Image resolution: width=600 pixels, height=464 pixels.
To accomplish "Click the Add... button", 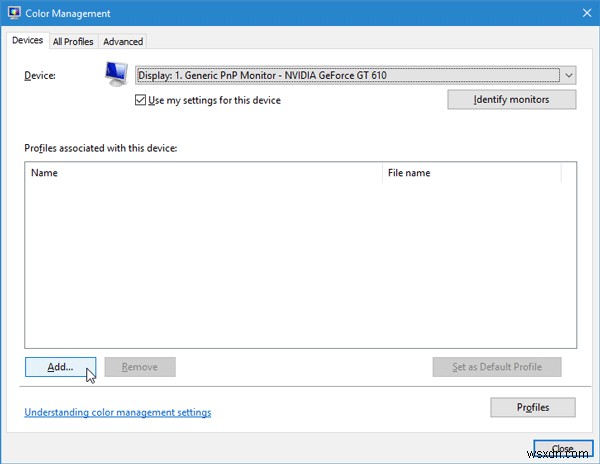I will click(60, 367).
